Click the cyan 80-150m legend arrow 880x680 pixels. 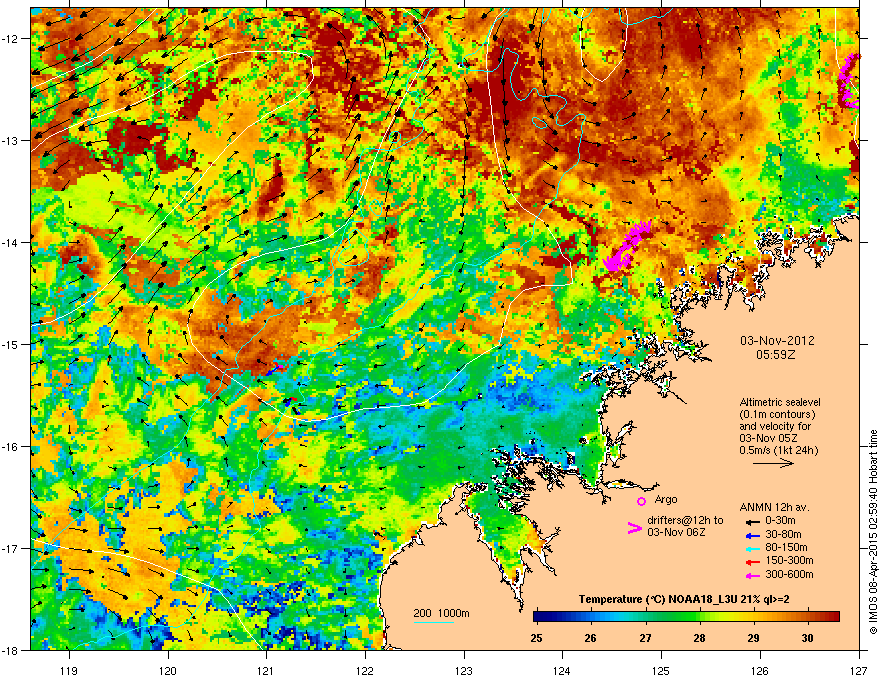point(752,548)
